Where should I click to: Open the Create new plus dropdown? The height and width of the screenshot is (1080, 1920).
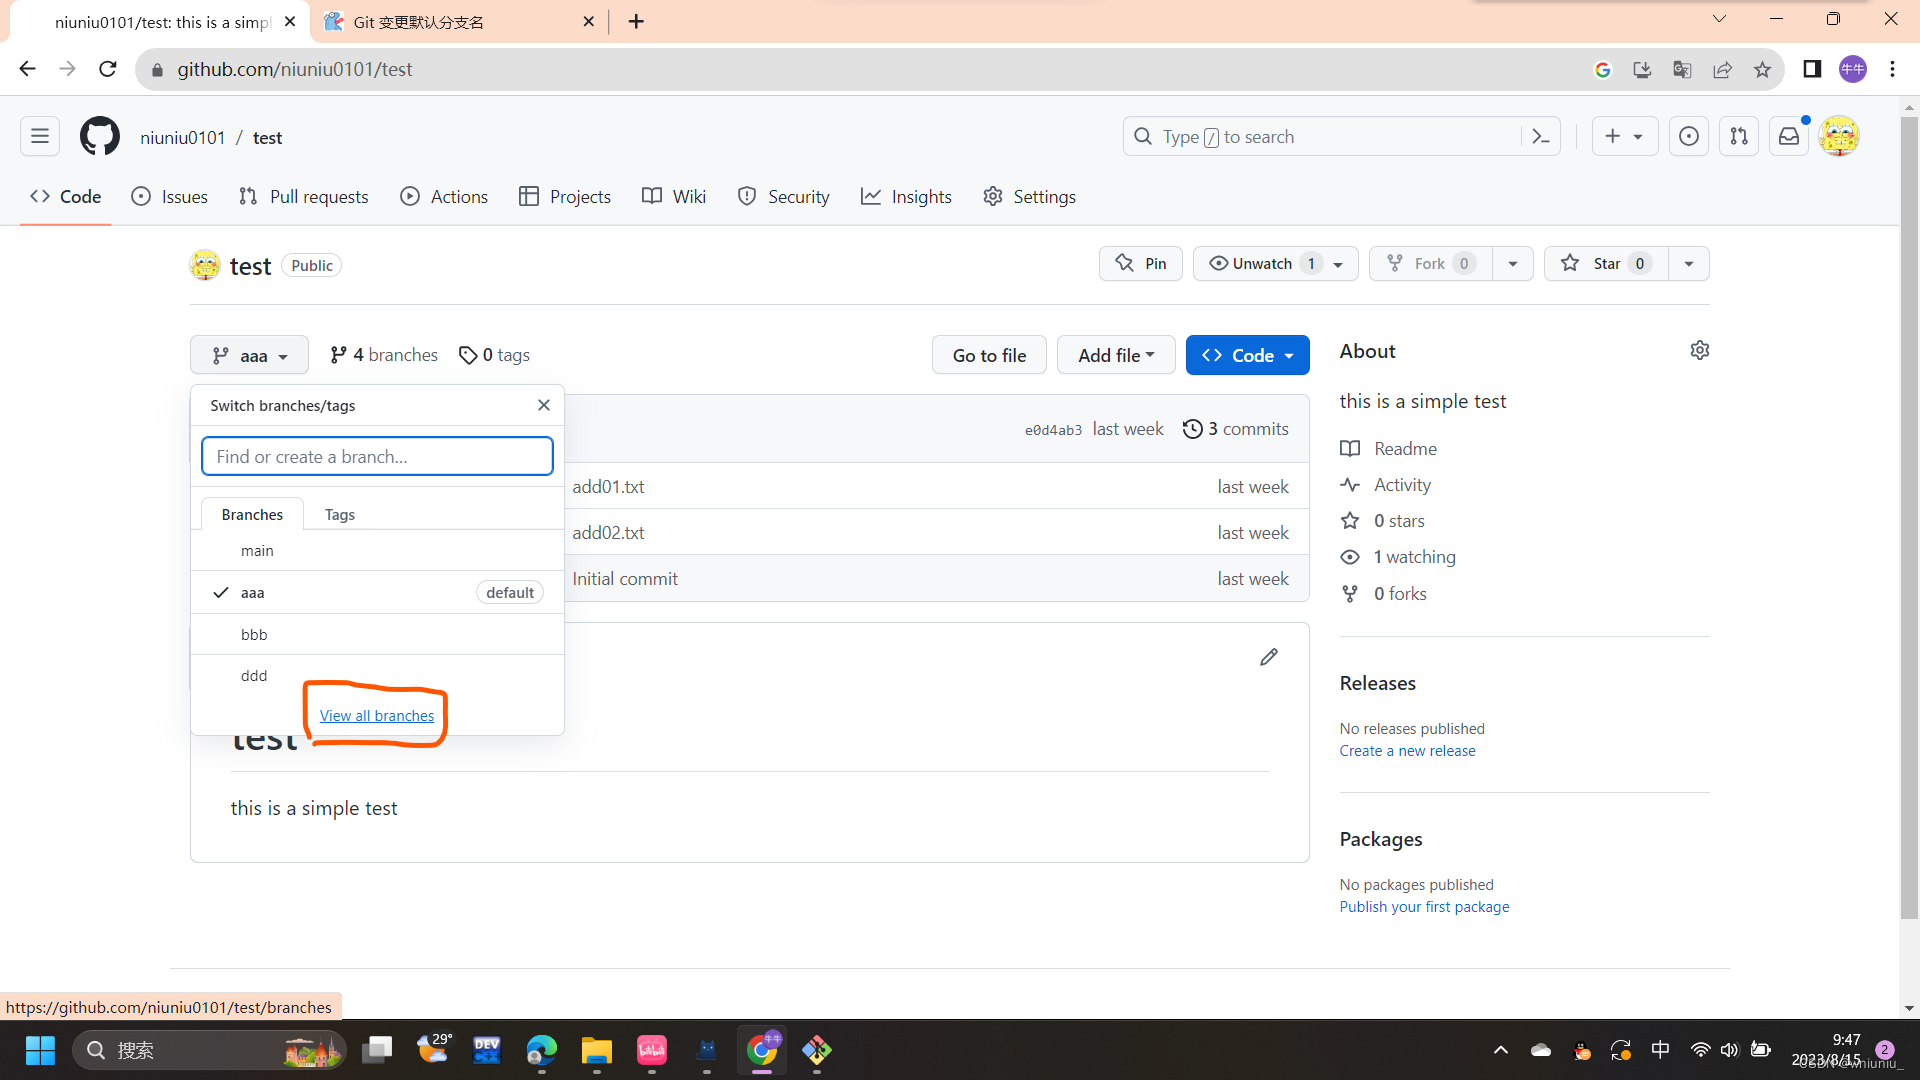tap(1624, 137)
